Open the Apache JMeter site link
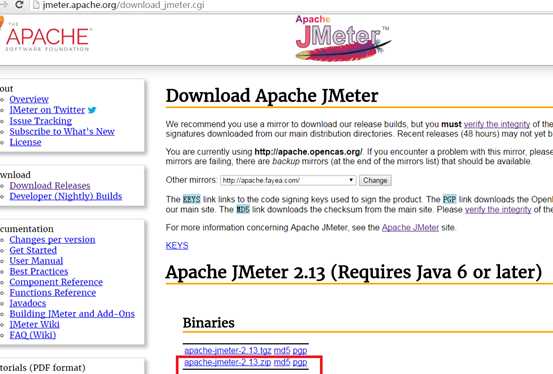This screenshot has width=553, height=374. tap(410, 228)
